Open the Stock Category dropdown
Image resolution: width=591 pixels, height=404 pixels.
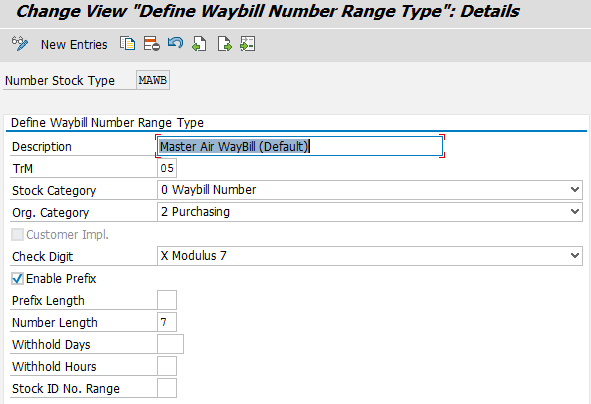pyautogui.click(x=574, y=190)
